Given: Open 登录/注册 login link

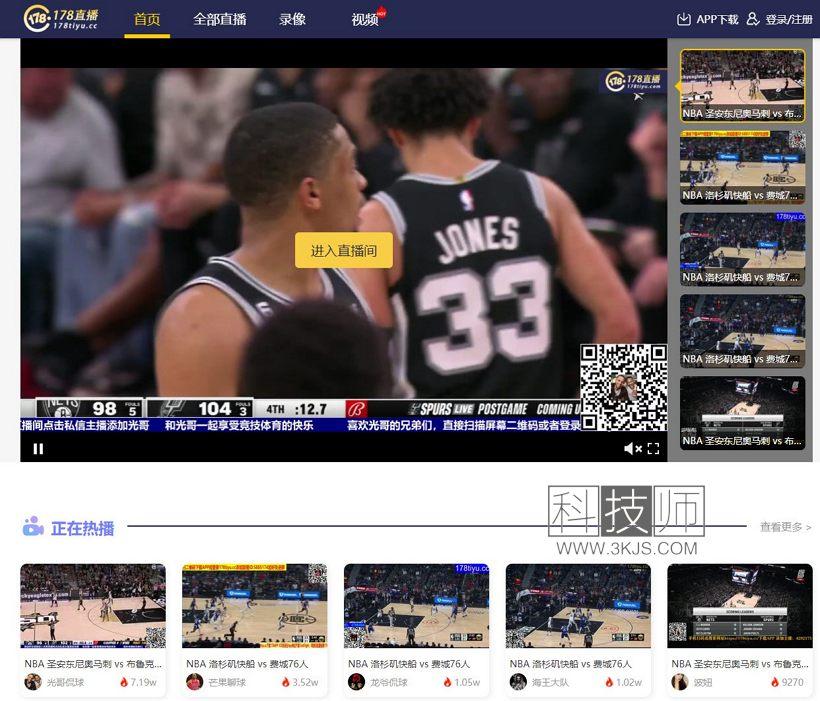Looking at the screenshot, I should 789,19.
